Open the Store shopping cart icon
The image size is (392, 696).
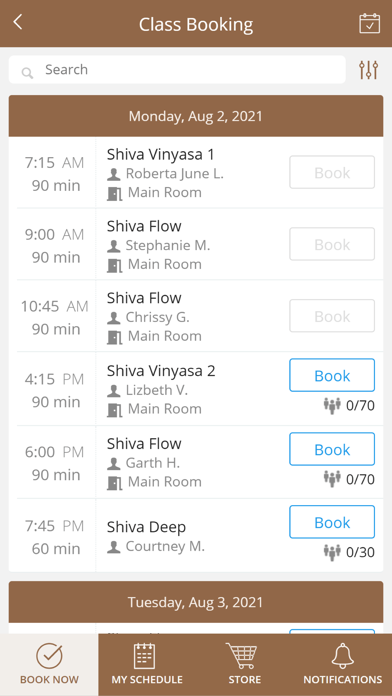pos(242,656)
